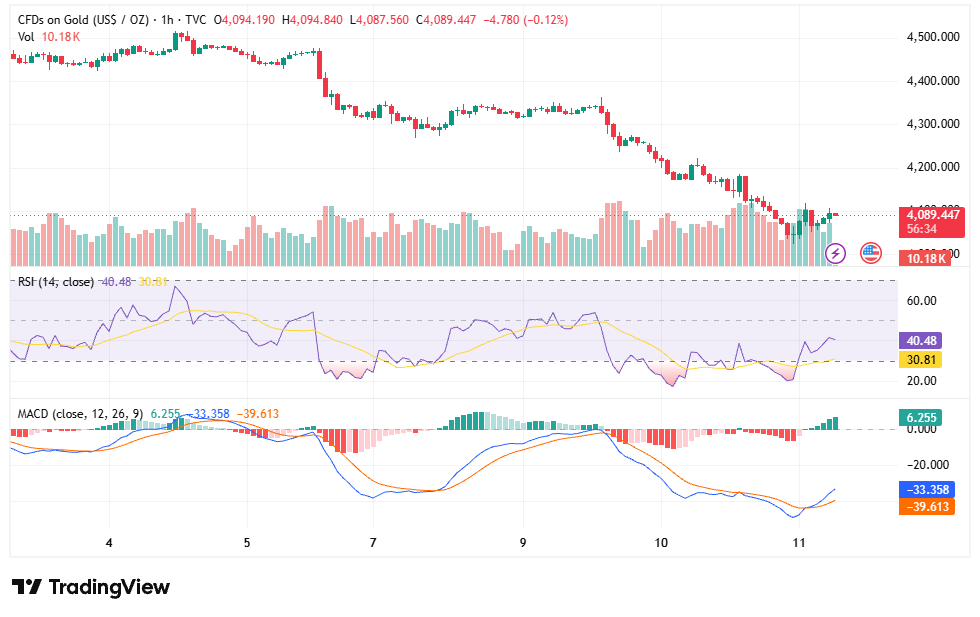Click the red 4,089.447 current price label

pyautogui.click(x=932, y=222)
